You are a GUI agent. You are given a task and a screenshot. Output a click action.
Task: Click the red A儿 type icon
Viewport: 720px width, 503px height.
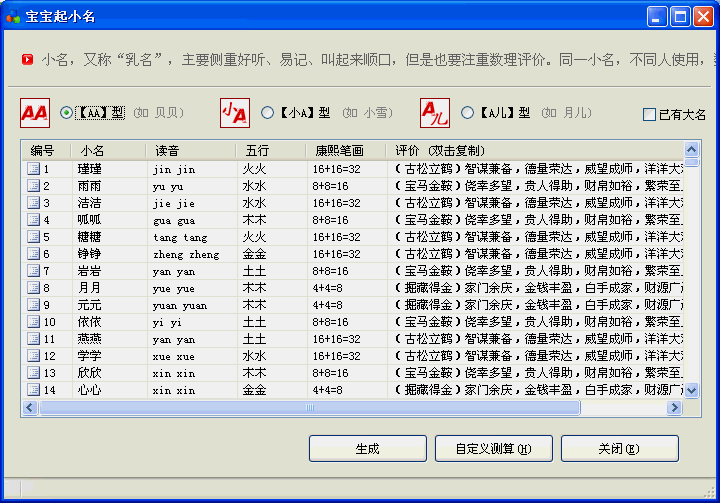tap(435, 113)
